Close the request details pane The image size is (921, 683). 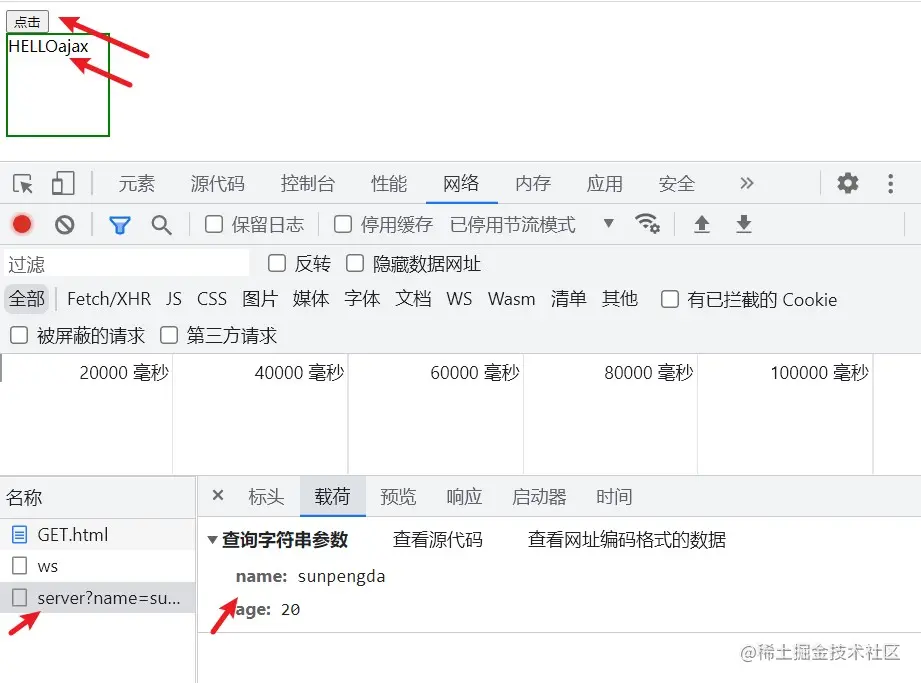pyautogui.click(x=218, y=495)
